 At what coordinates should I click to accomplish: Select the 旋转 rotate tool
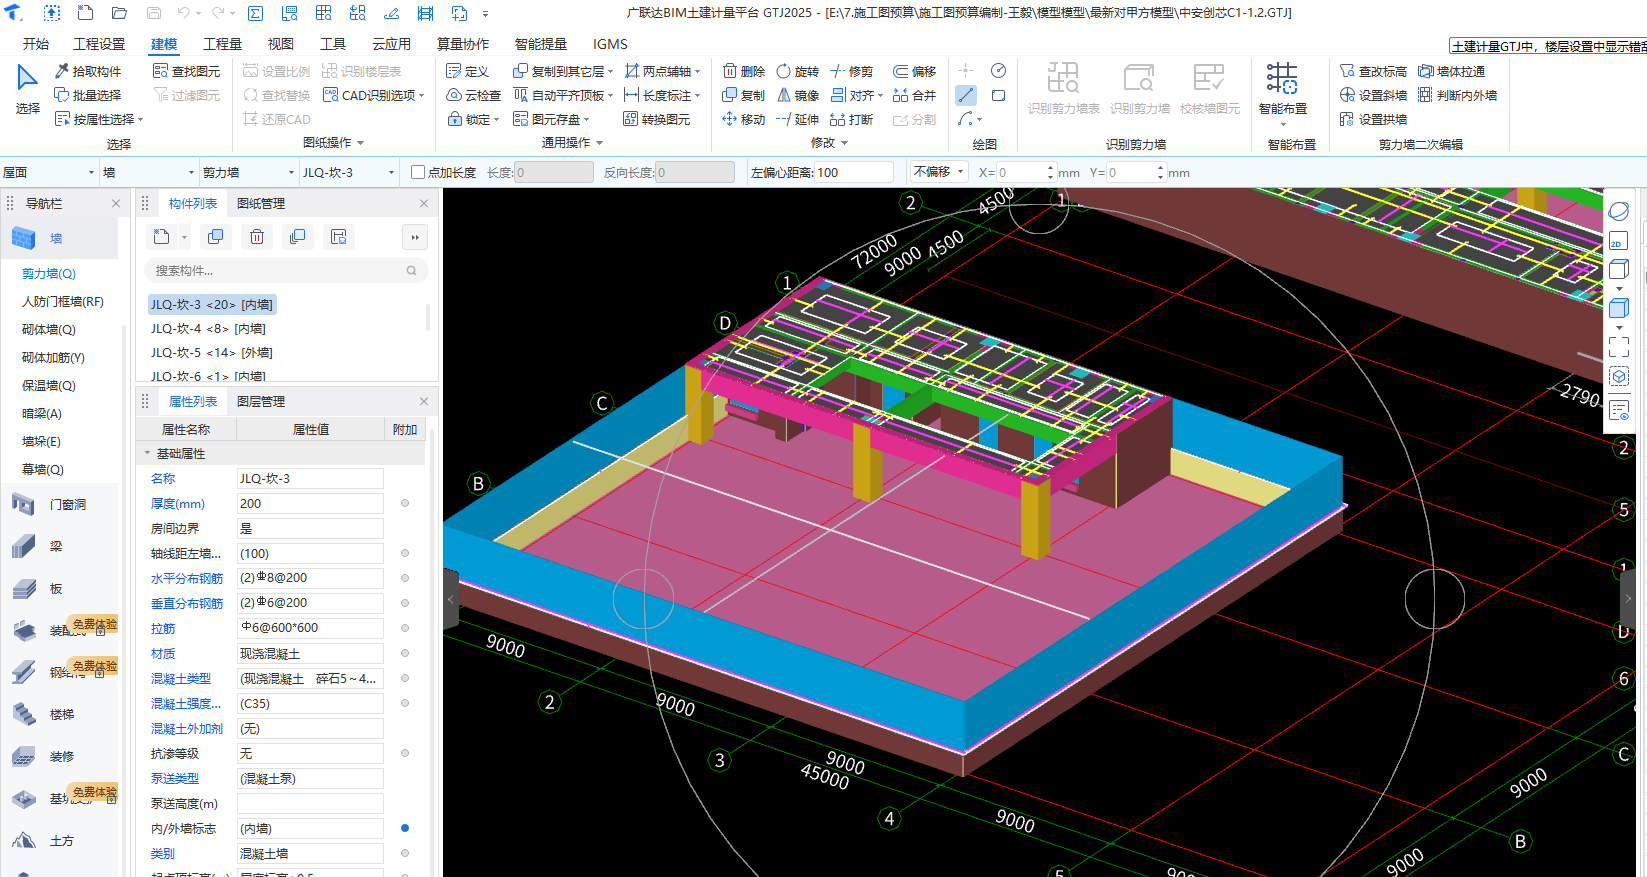798,71
